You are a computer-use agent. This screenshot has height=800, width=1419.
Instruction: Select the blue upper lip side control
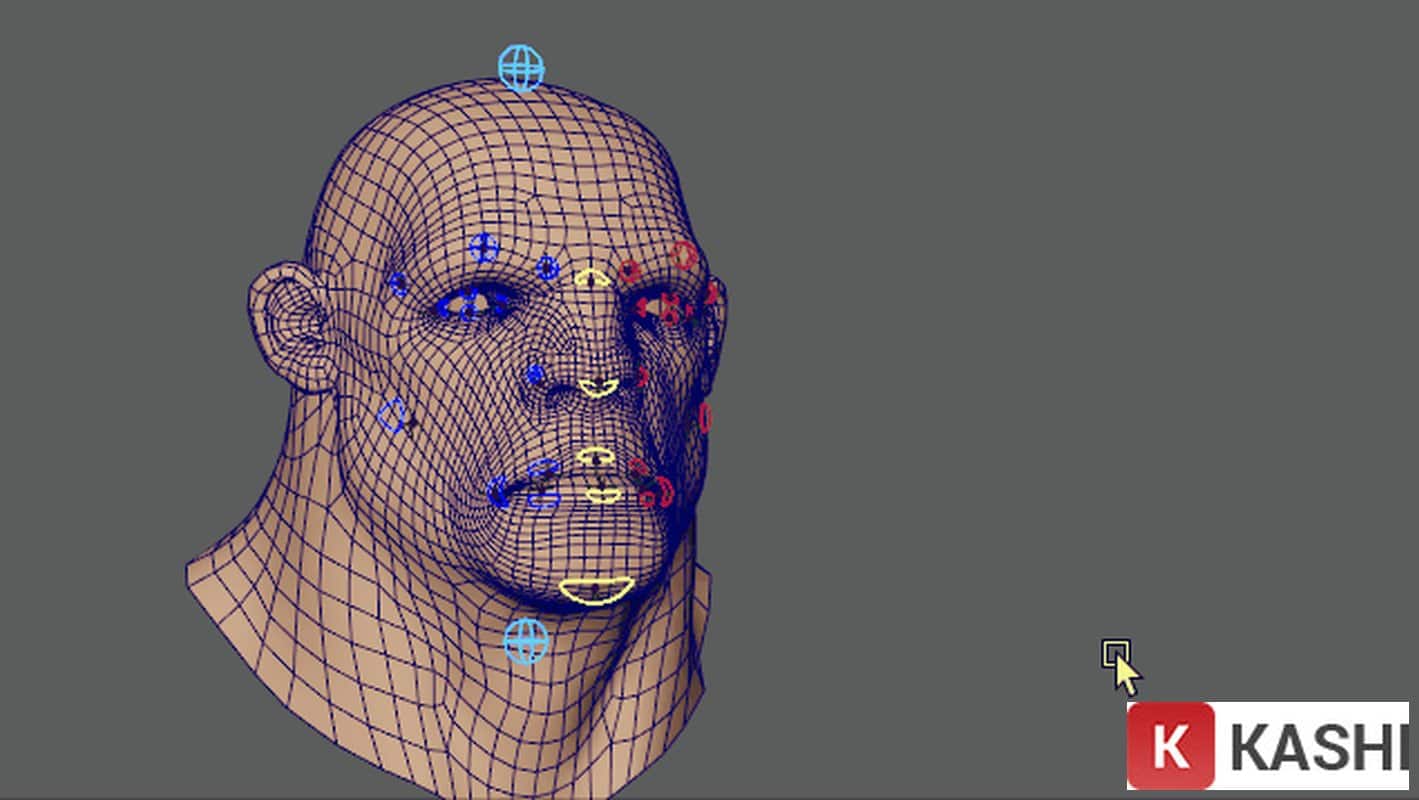[543, 470]
